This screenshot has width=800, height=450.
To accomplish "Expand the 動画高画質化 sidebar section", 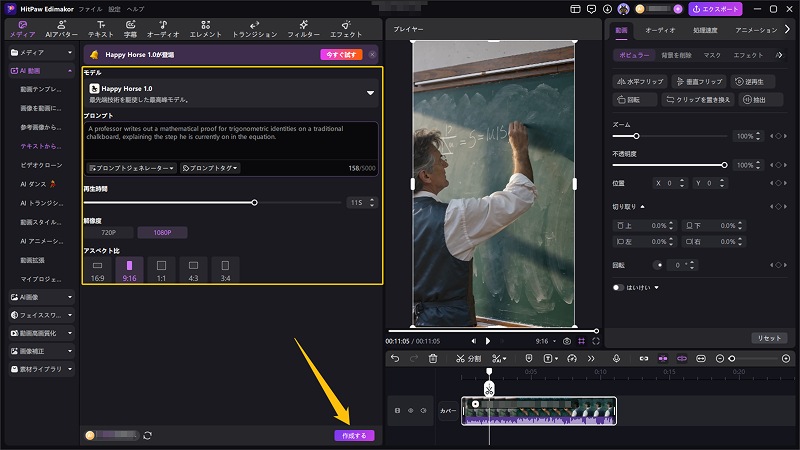I will (x=70, y=333).
